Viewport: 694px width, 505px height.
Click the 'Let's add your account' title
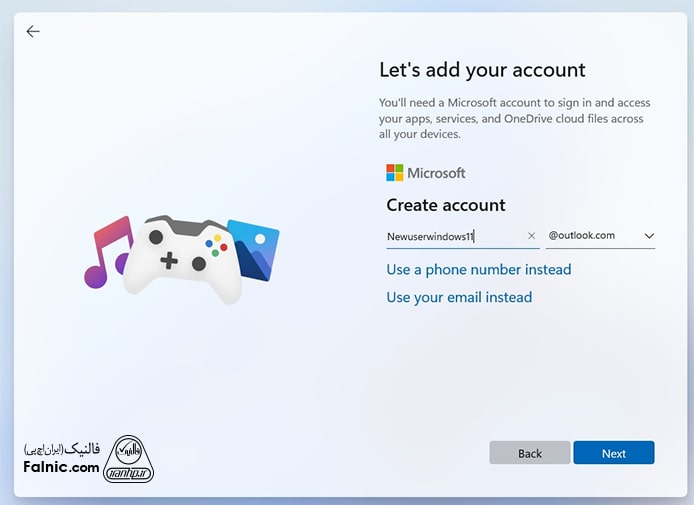coord(482,70)
